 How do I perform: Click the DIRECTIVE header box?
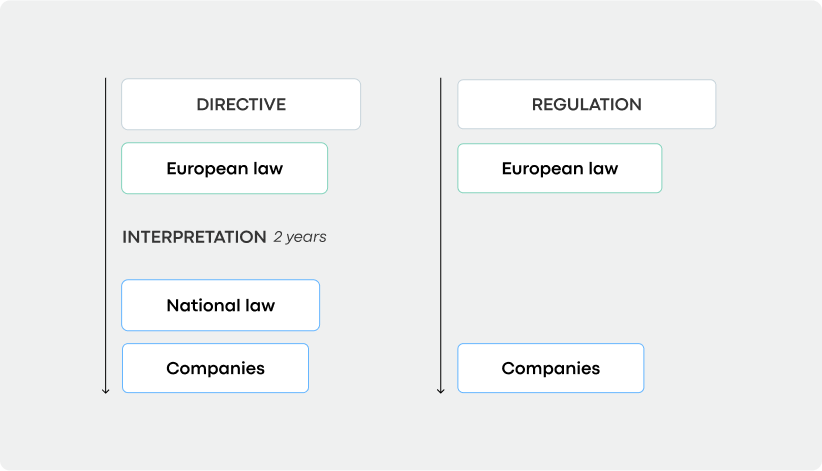241,104
